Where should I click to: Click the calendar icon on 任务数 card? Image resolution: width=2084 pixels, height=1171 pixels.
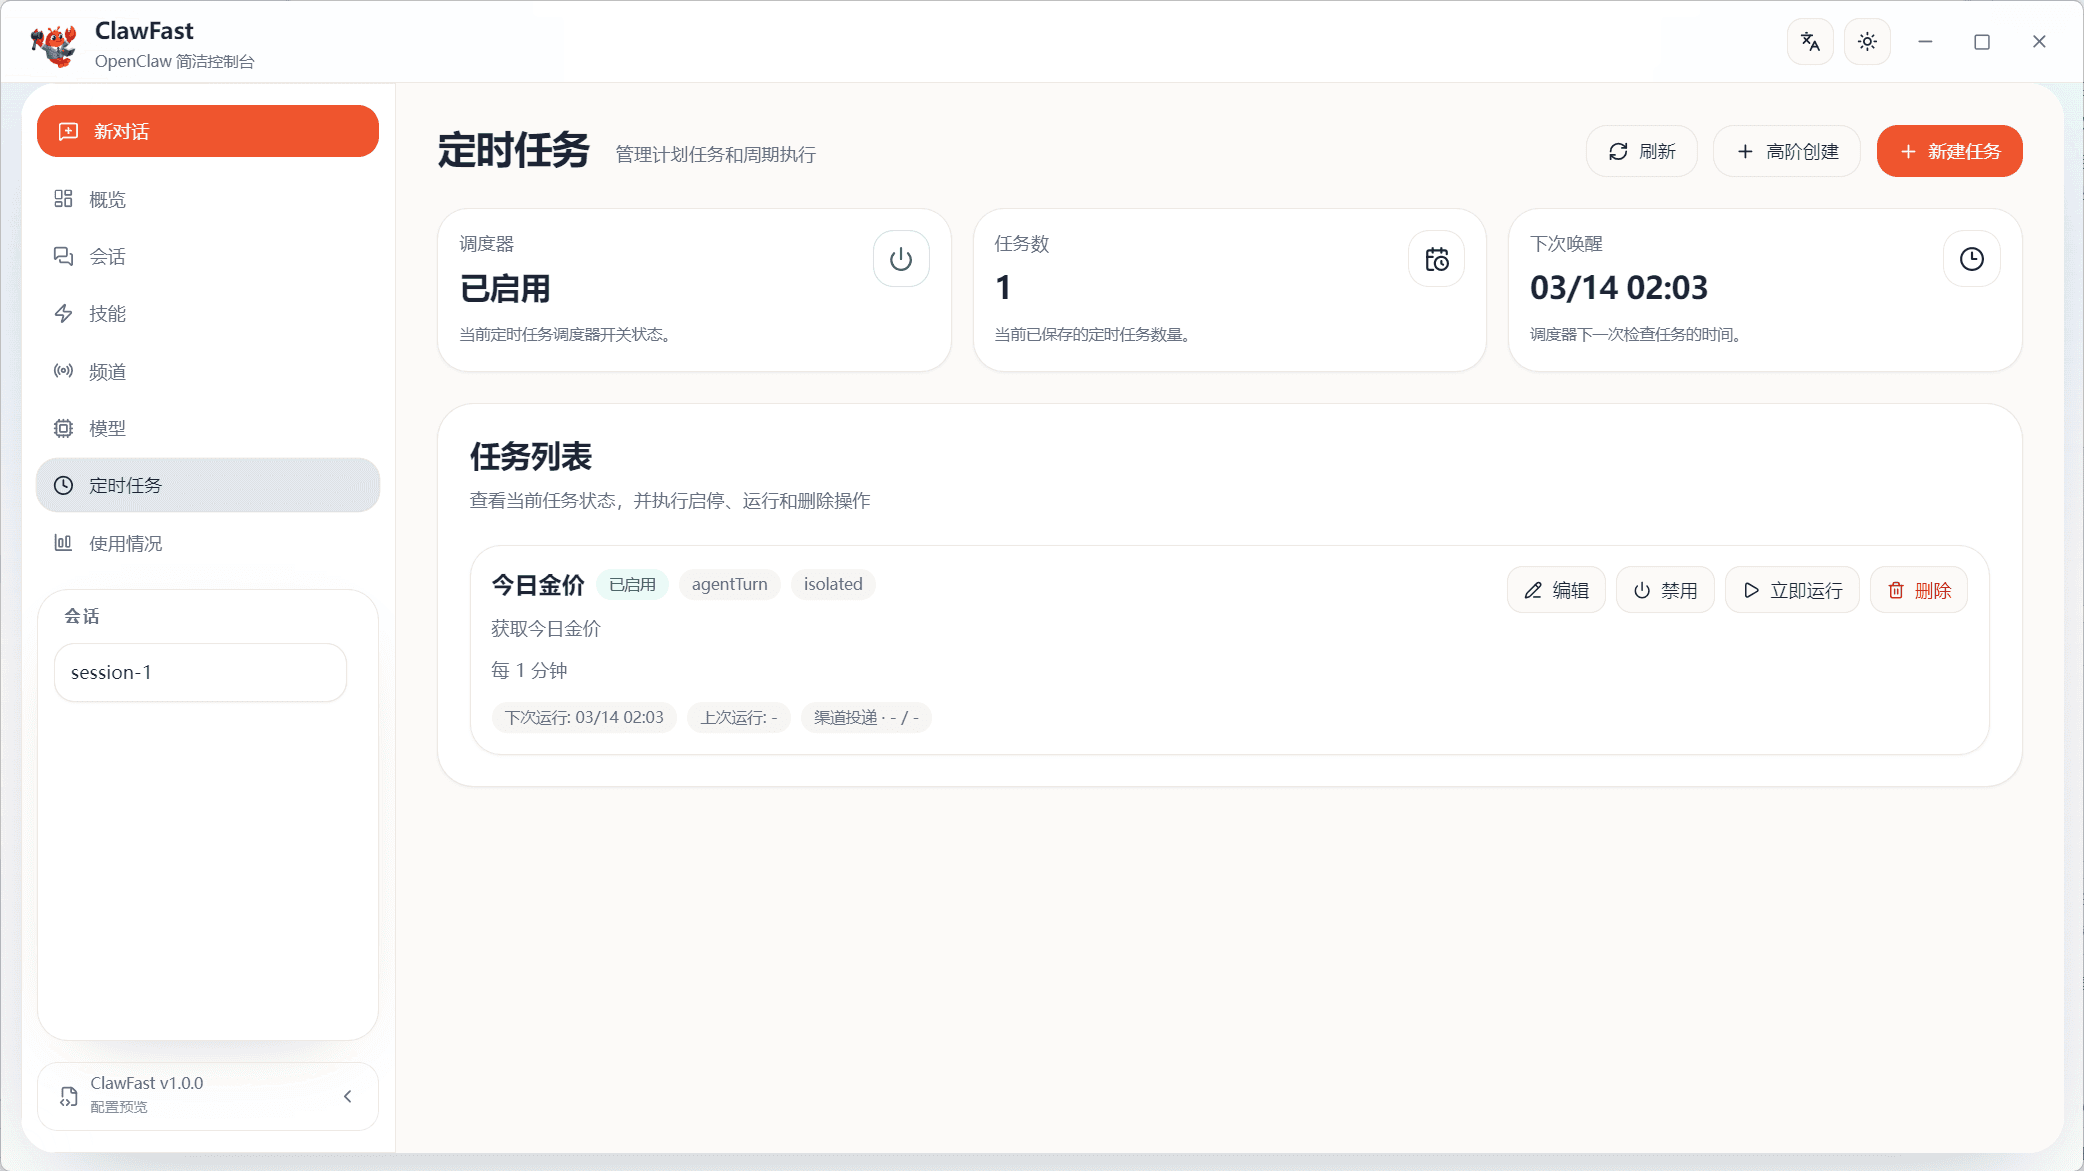[x=1436, y=258]
